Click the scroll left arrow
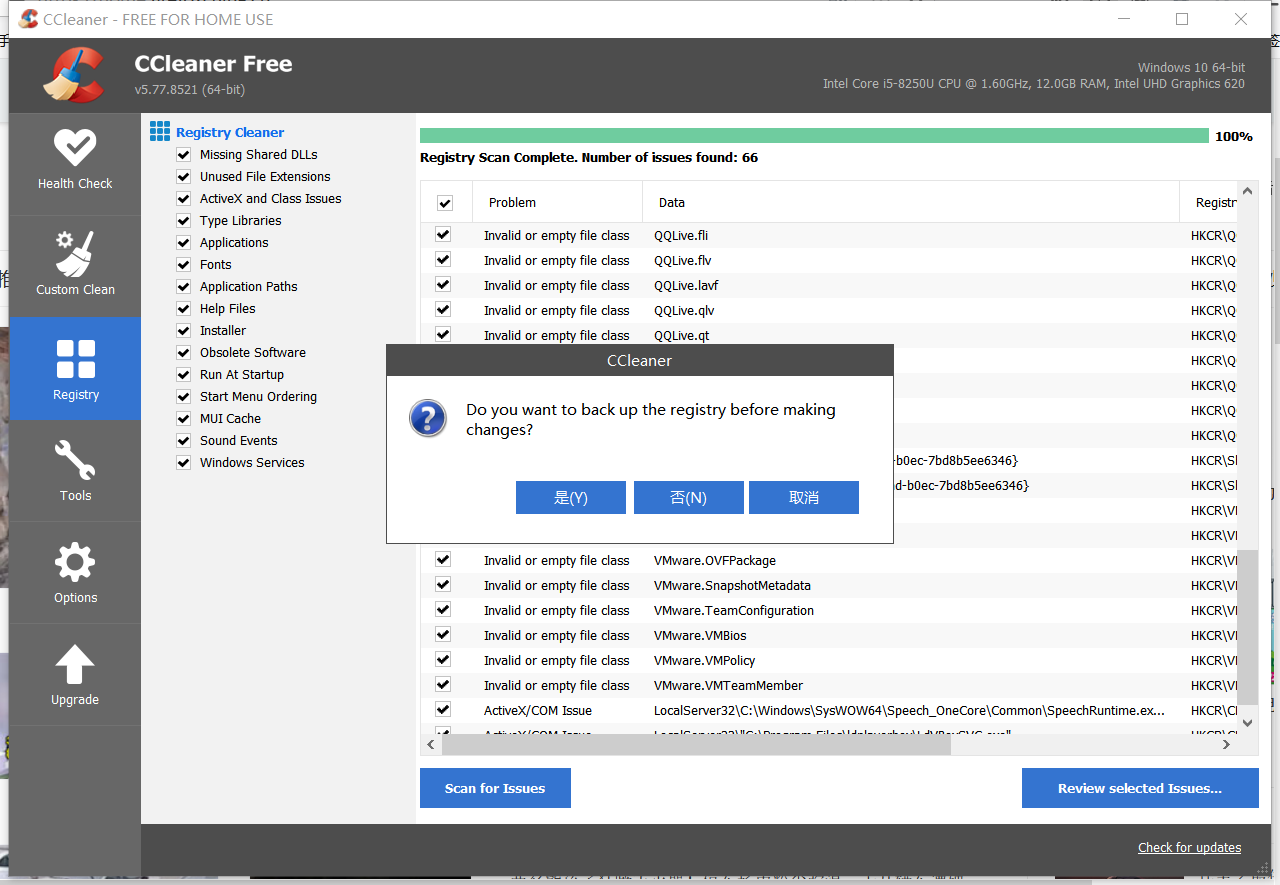The height and width of the screenshot is (885, 1280). [431, 744]
